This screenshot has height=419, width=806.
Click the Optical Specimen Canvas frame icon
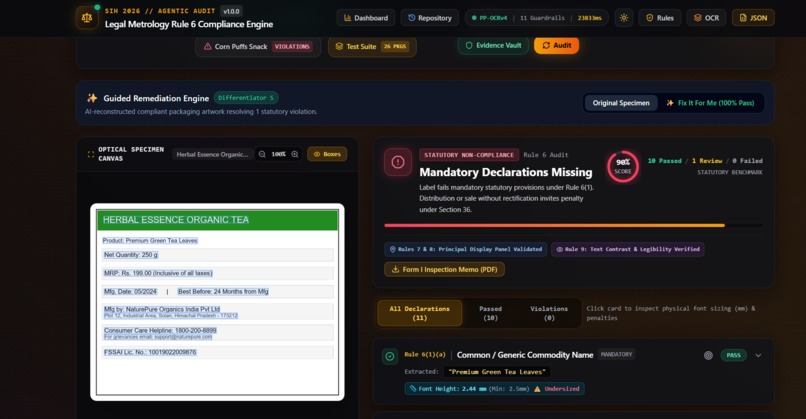tap(90, 154)
